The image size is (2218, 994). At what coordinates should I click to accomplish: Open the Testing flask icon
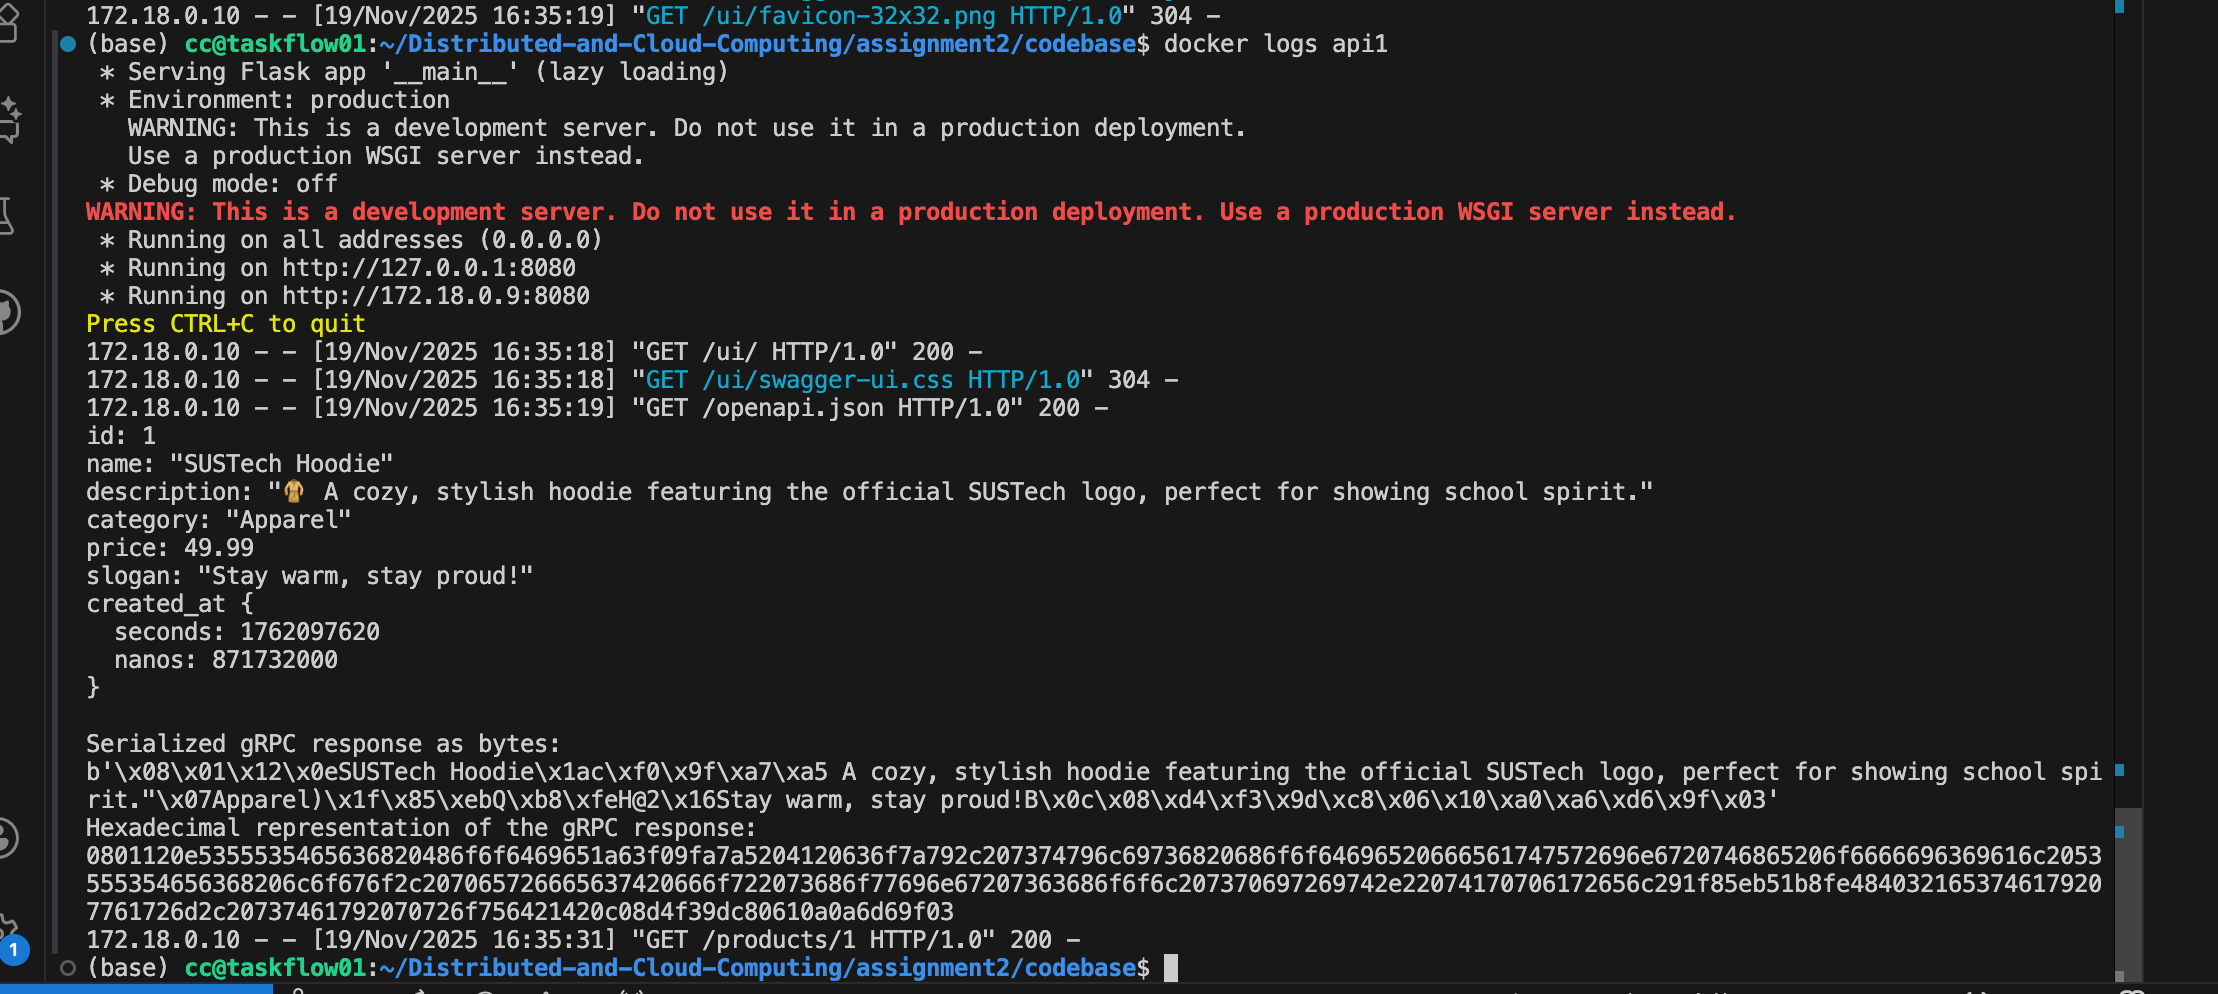pos(7,215)
